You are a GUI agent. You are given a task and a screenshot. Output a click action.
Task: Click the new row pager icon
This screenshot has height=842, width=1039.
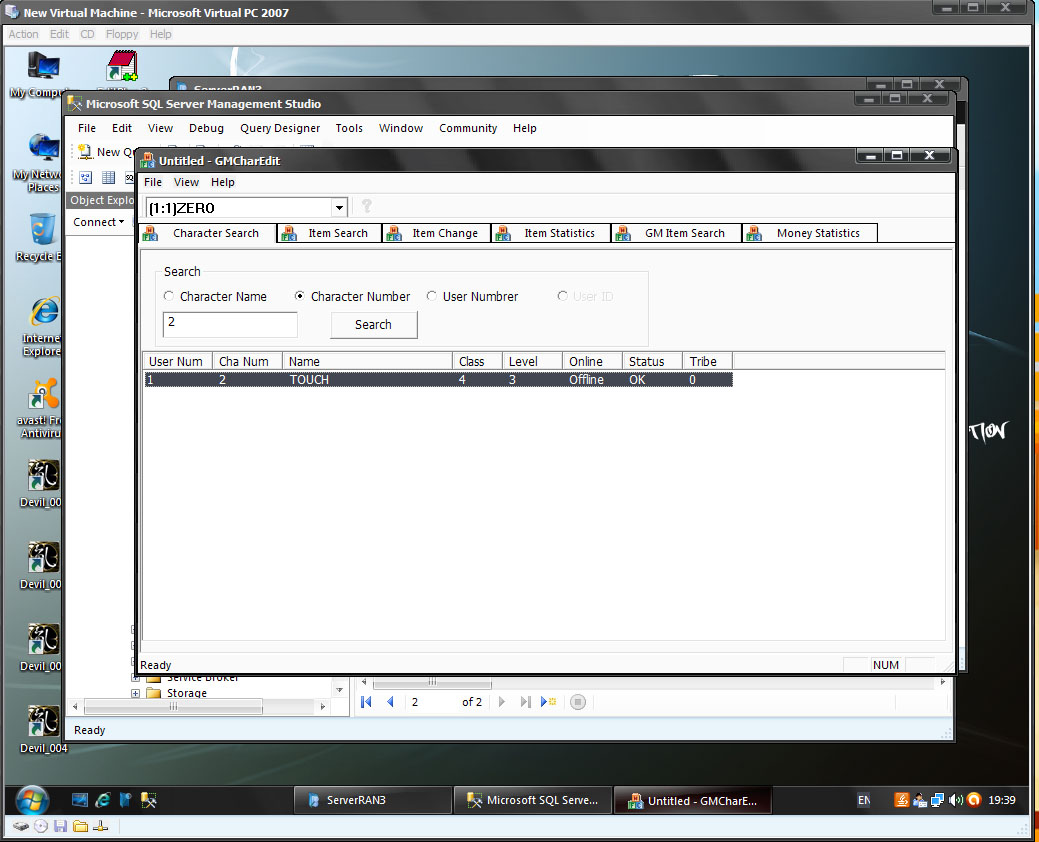point(549,702)
